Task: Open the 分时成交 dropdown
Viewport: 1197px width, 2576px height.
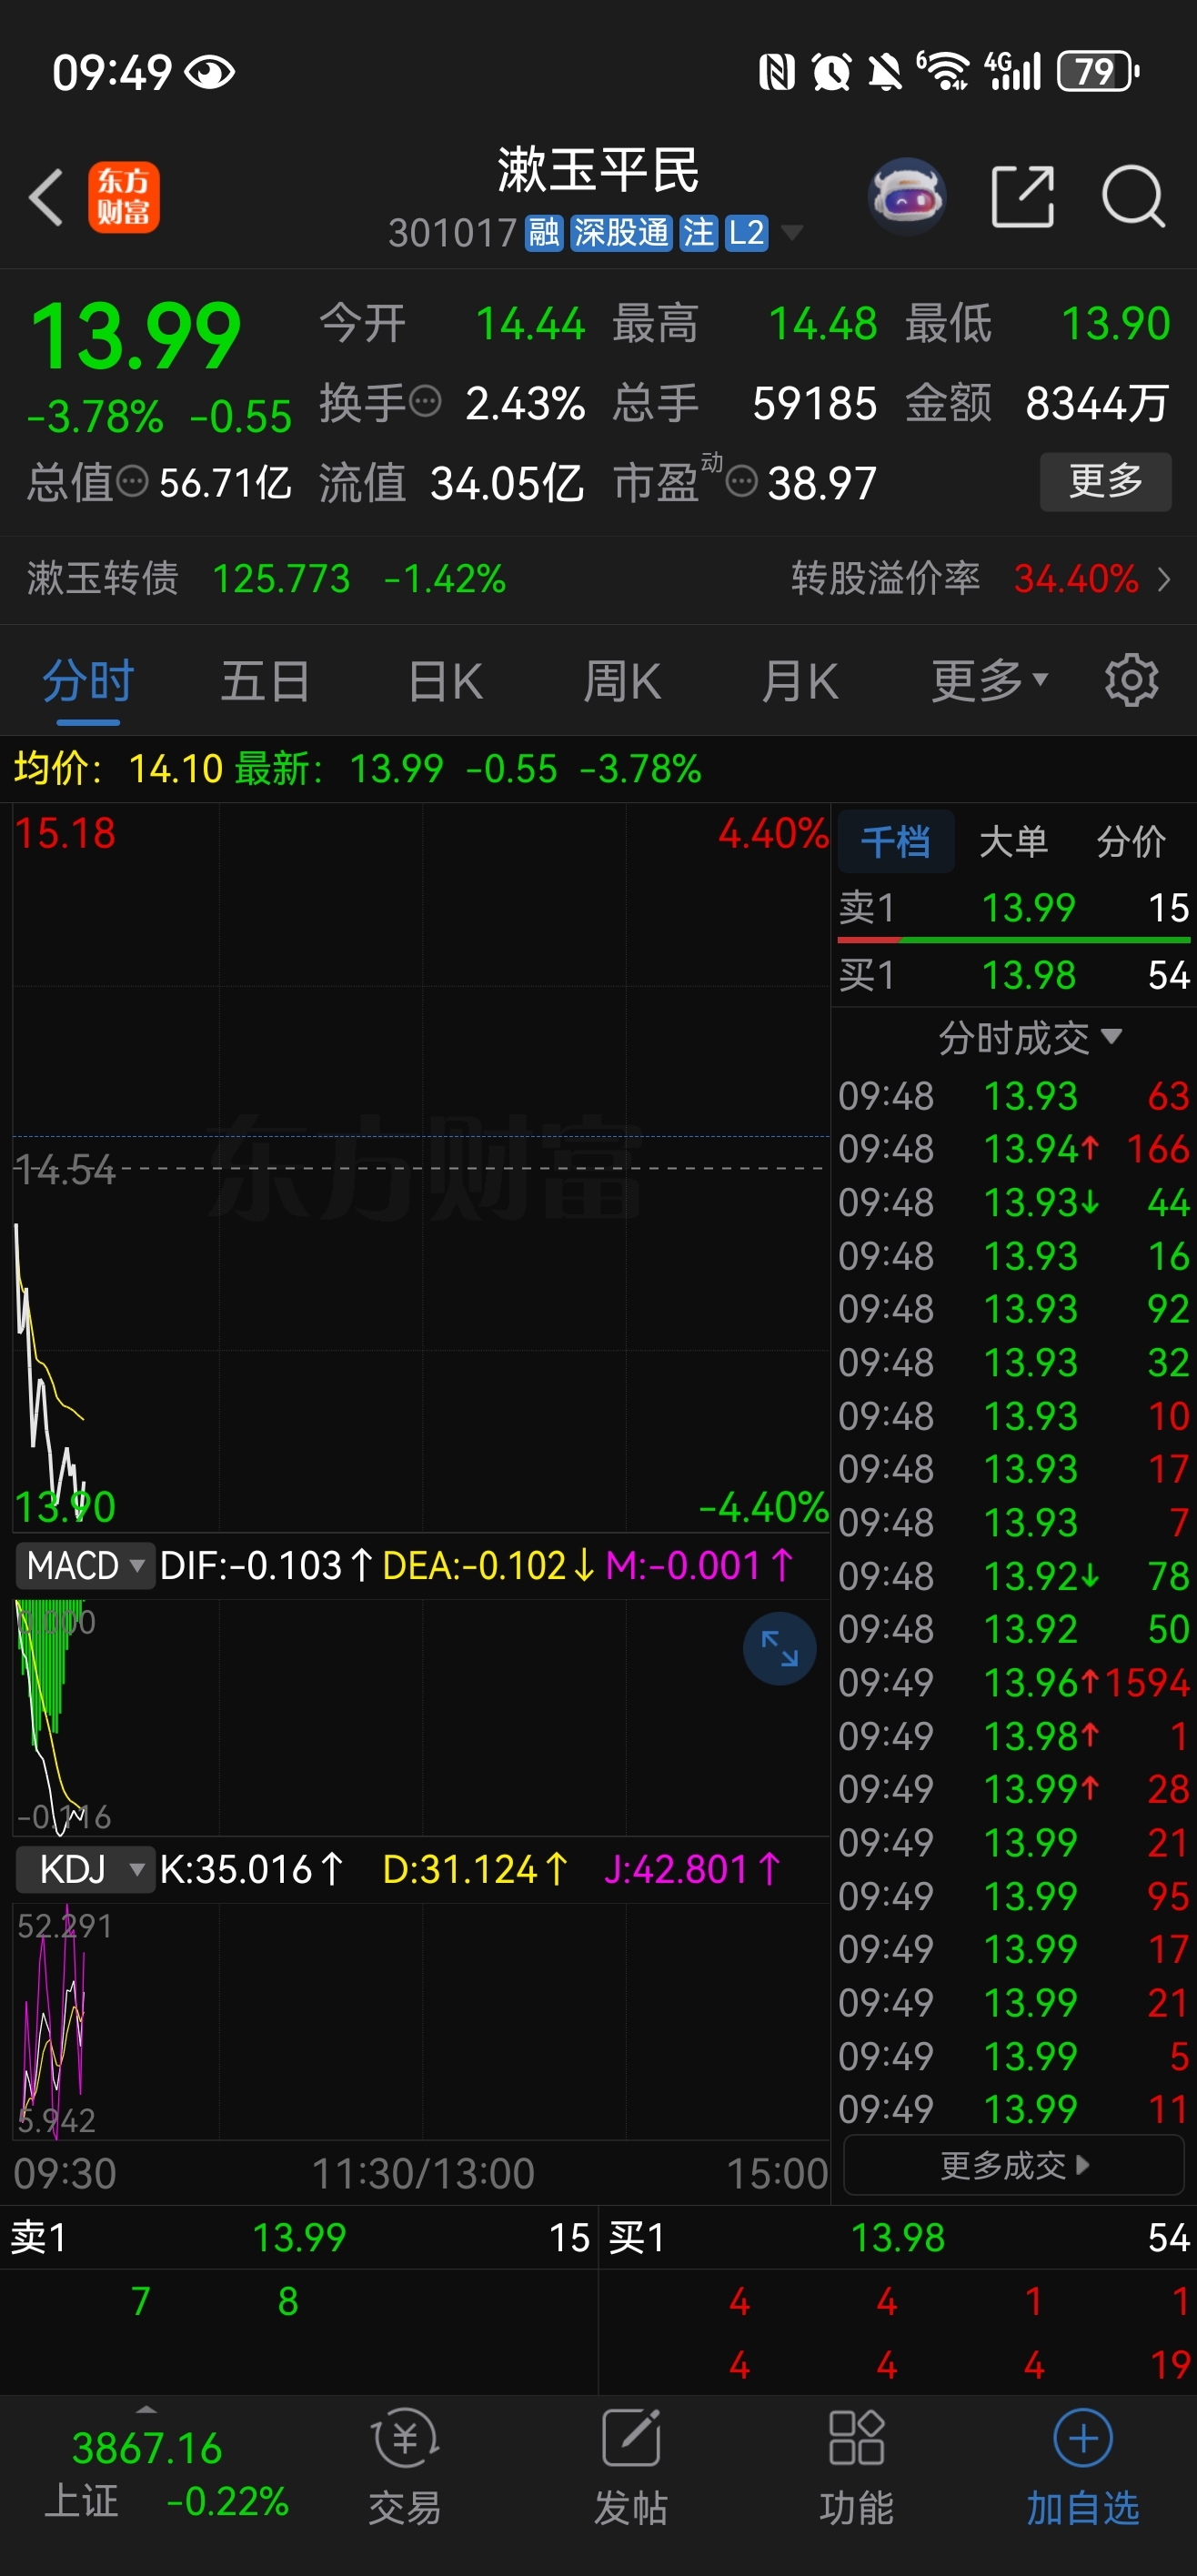Action: 1029,1038
